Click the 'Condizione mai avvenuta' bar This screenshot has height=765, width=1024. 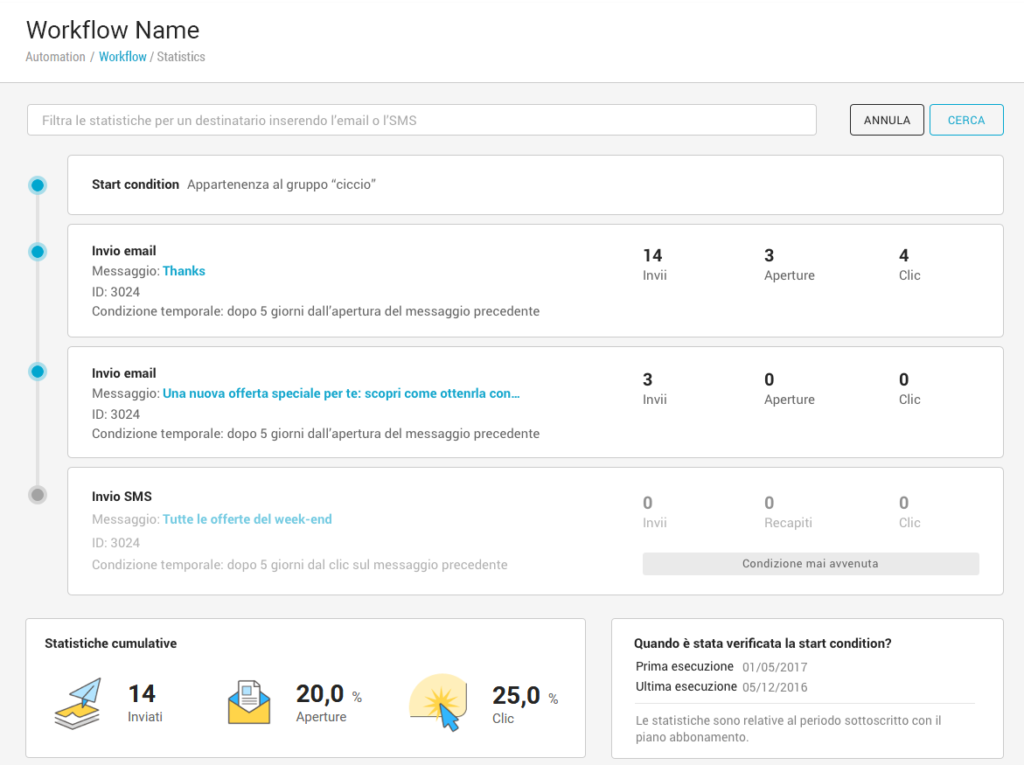pyautogui.click(x=810, y=564)
